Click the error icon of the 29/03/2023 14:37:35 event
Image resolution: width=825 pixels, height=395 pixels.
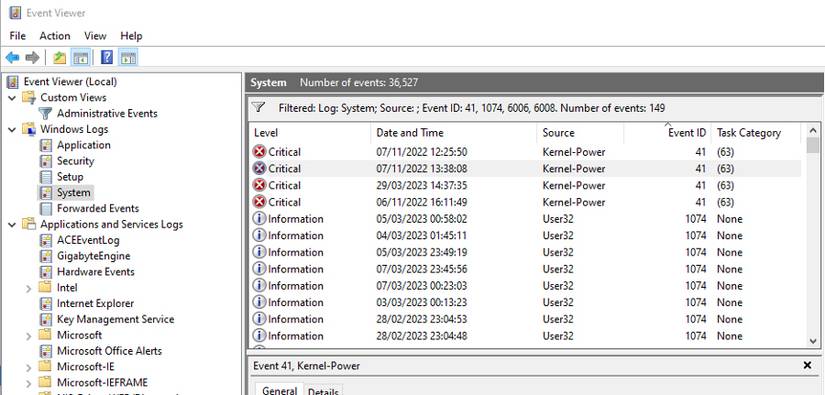pos(259,186)
